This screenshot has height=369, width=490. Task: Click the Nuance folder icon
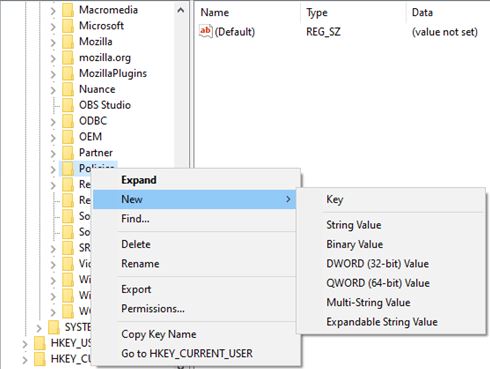(x=68, y=90)
